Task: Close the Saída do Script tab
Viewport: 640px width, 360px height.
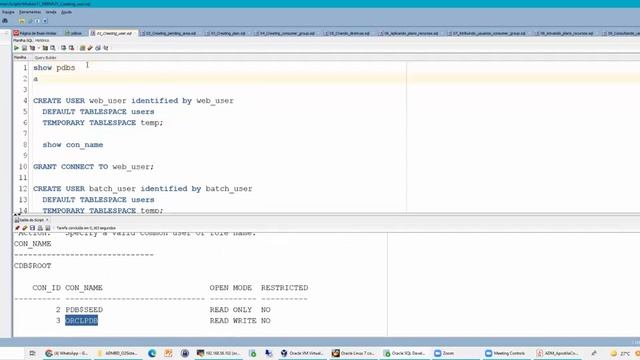Action: pos(47,220)
